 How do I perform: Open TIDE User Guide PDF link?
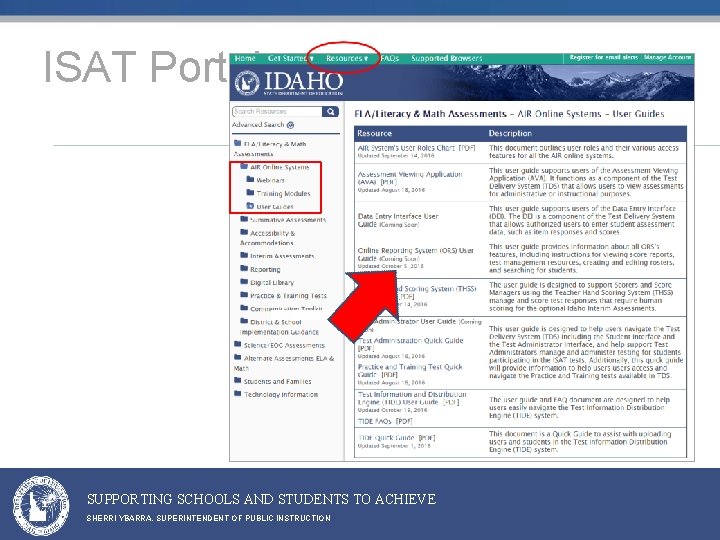tap(412, 398)
